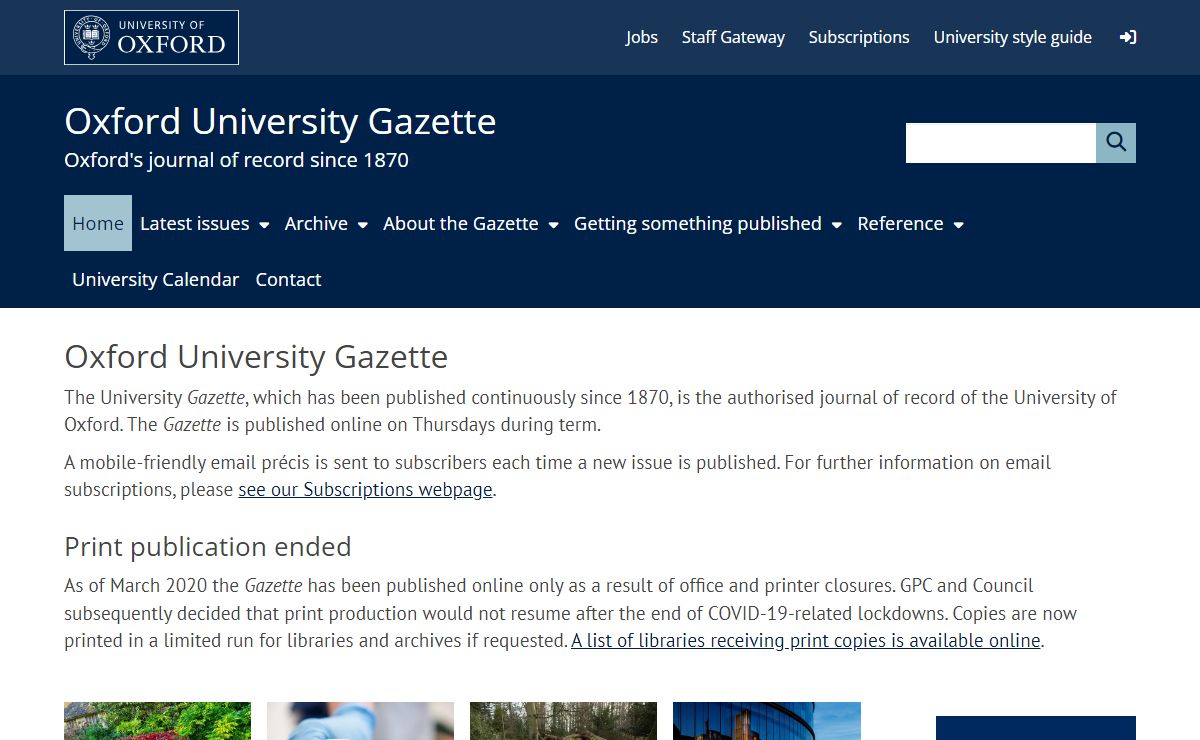Click the University of Oxford logo

click(x=151, y=38)
